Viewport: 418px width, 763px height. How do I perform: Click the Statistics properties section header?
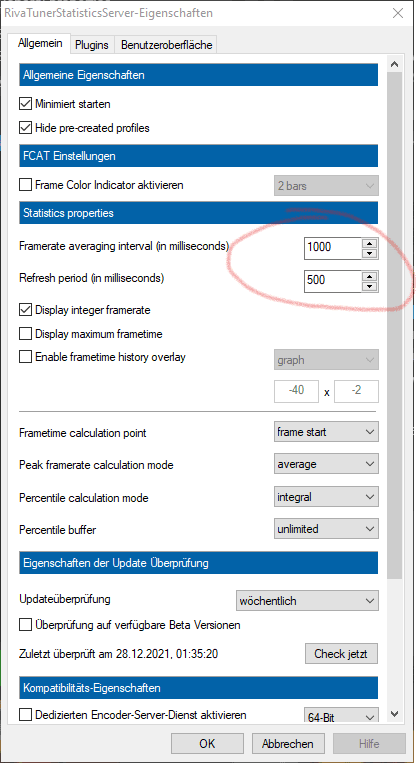pos(199,213)
